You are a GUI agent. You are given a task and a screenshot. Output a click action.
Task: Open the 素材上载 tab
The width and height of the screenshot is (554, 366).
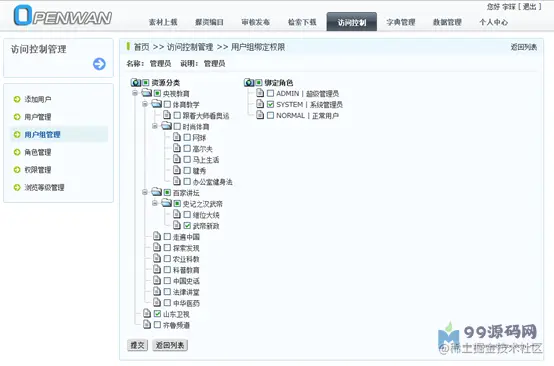click(x=163, y=22)
